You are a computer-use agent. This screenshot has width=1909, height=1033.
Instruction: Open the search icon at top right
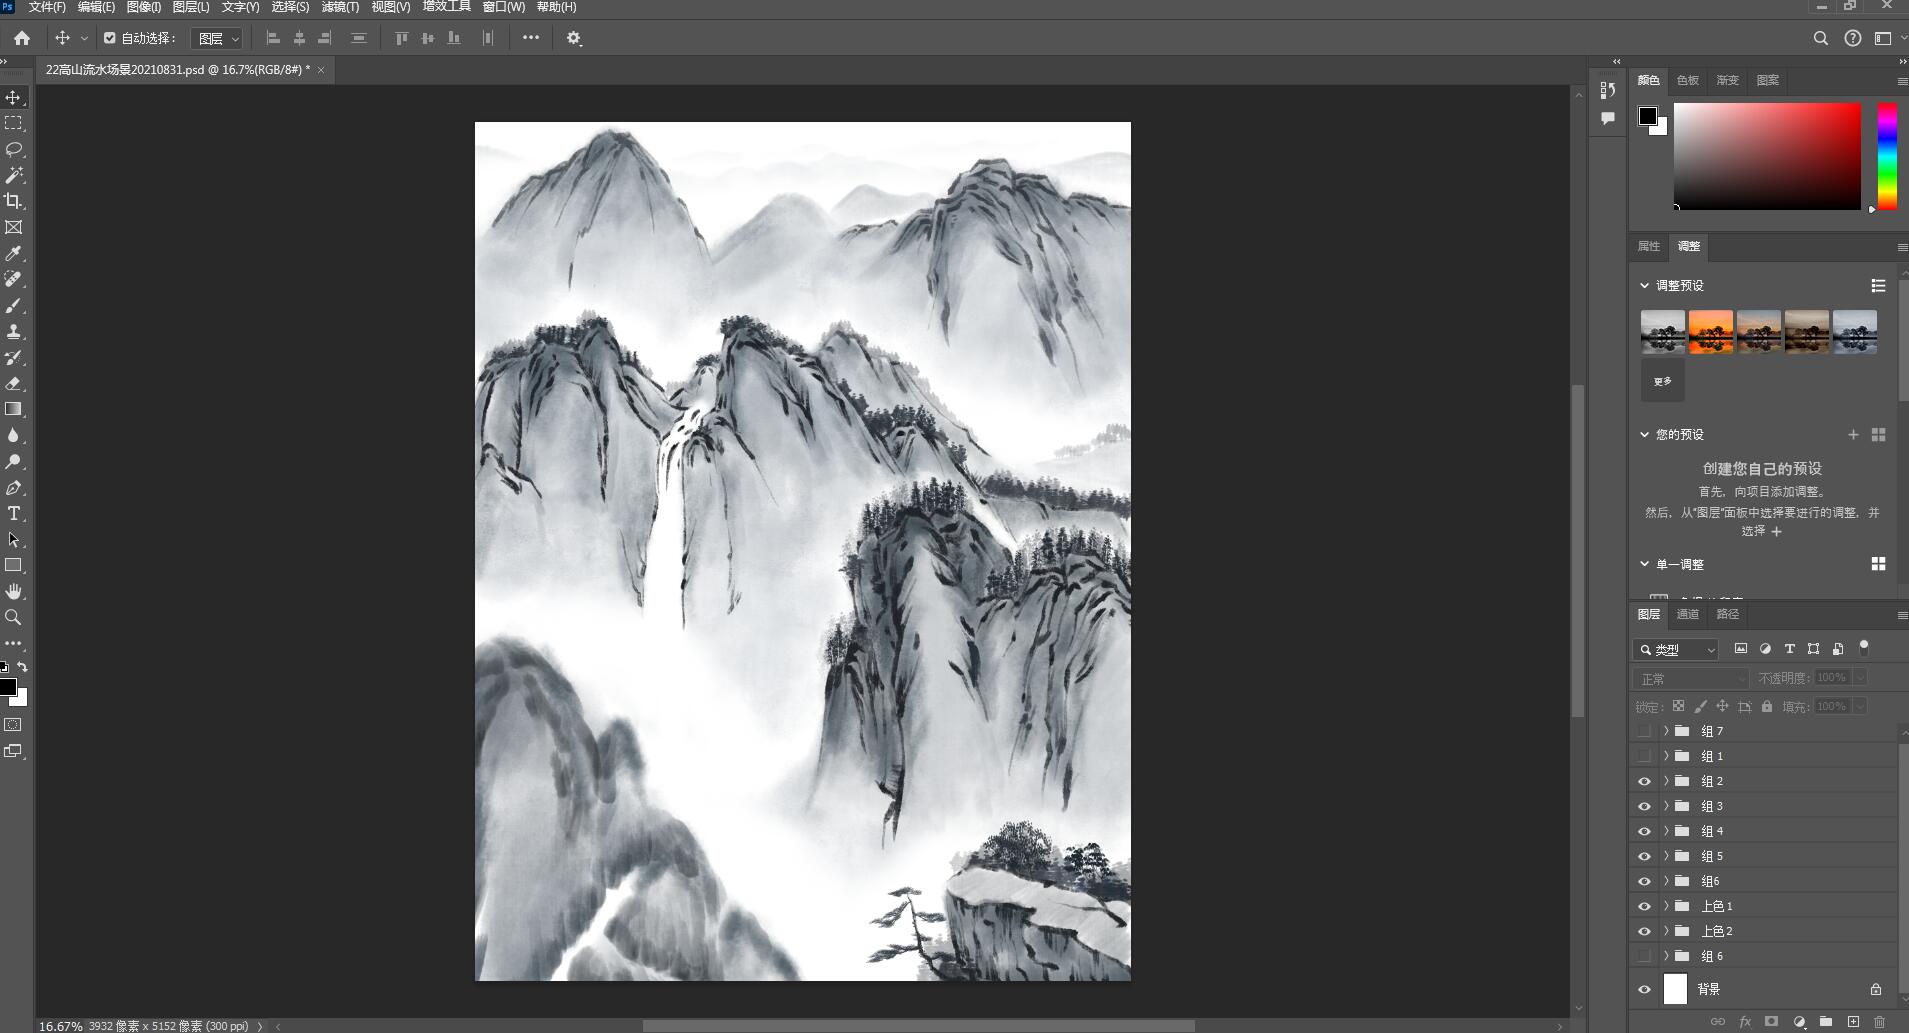point(1820,38)
